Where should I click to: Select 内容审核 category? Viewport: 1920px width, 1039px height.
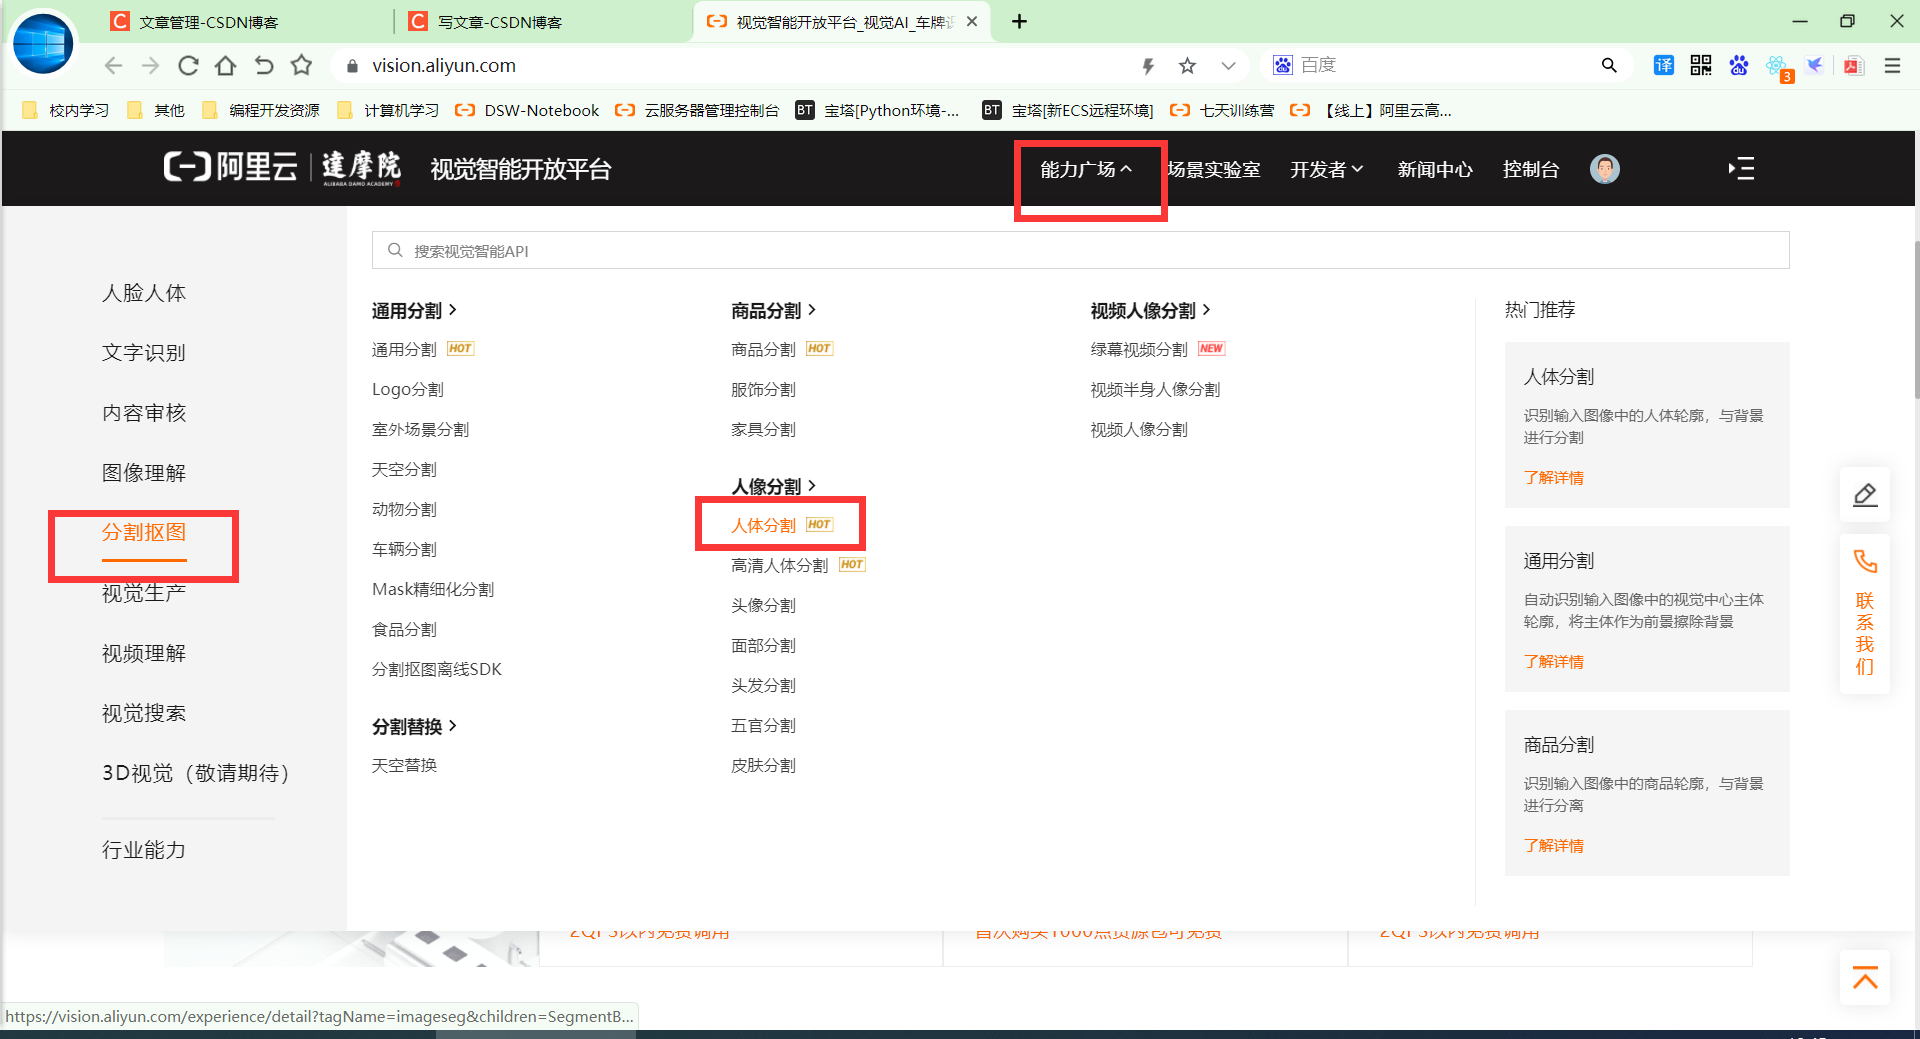pyautogui.click(x=144, y=413)
